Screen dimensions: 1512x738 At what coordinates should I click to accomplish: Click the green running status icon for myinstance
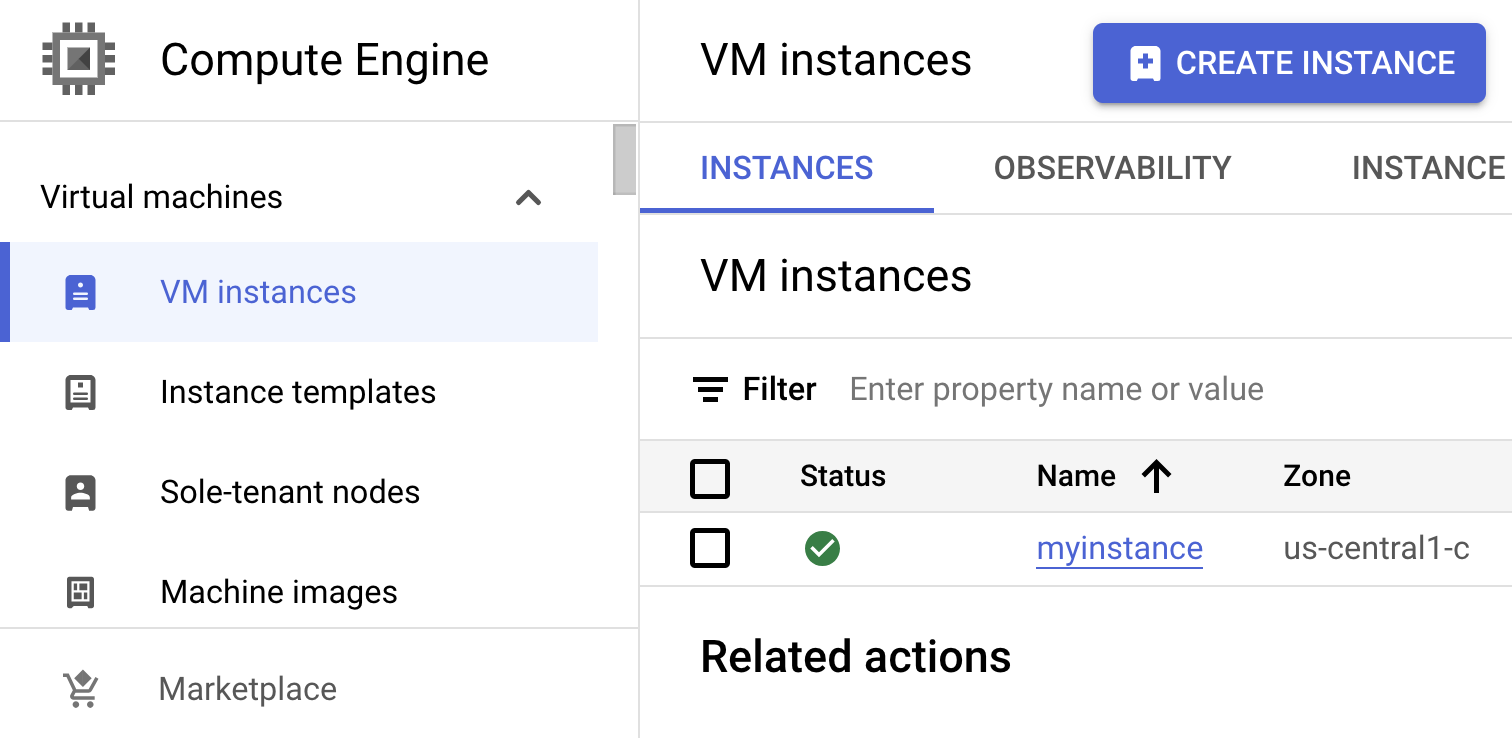tap(822, 548)
